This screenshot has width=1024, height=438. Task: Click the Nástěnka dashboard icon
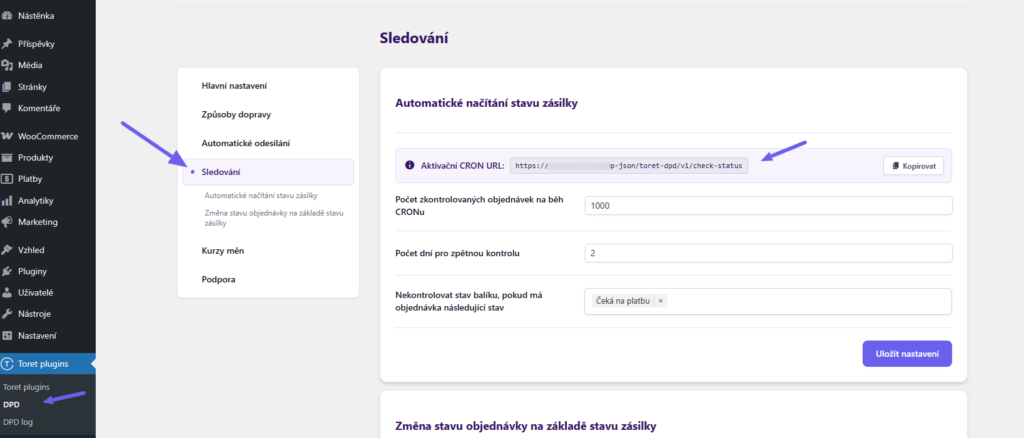7,16
